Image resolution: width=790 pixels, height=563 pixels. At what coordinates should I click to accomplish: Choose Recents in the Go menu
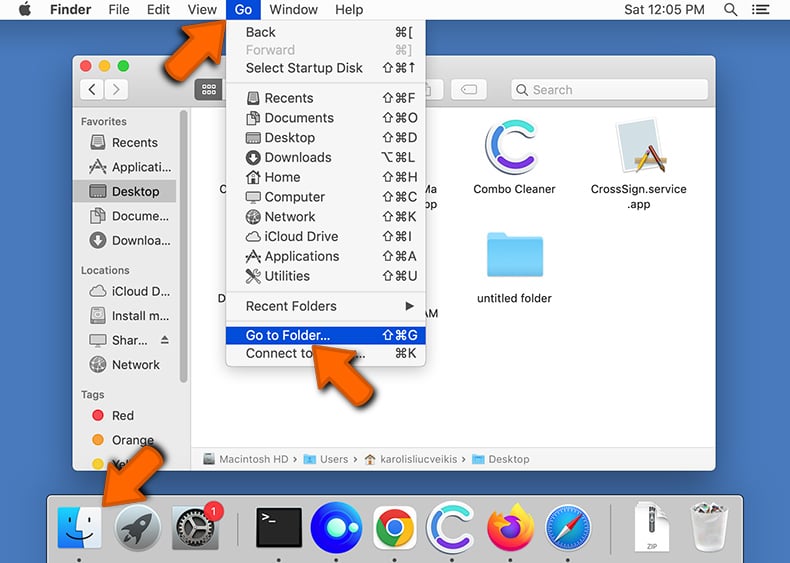[325, 98]
